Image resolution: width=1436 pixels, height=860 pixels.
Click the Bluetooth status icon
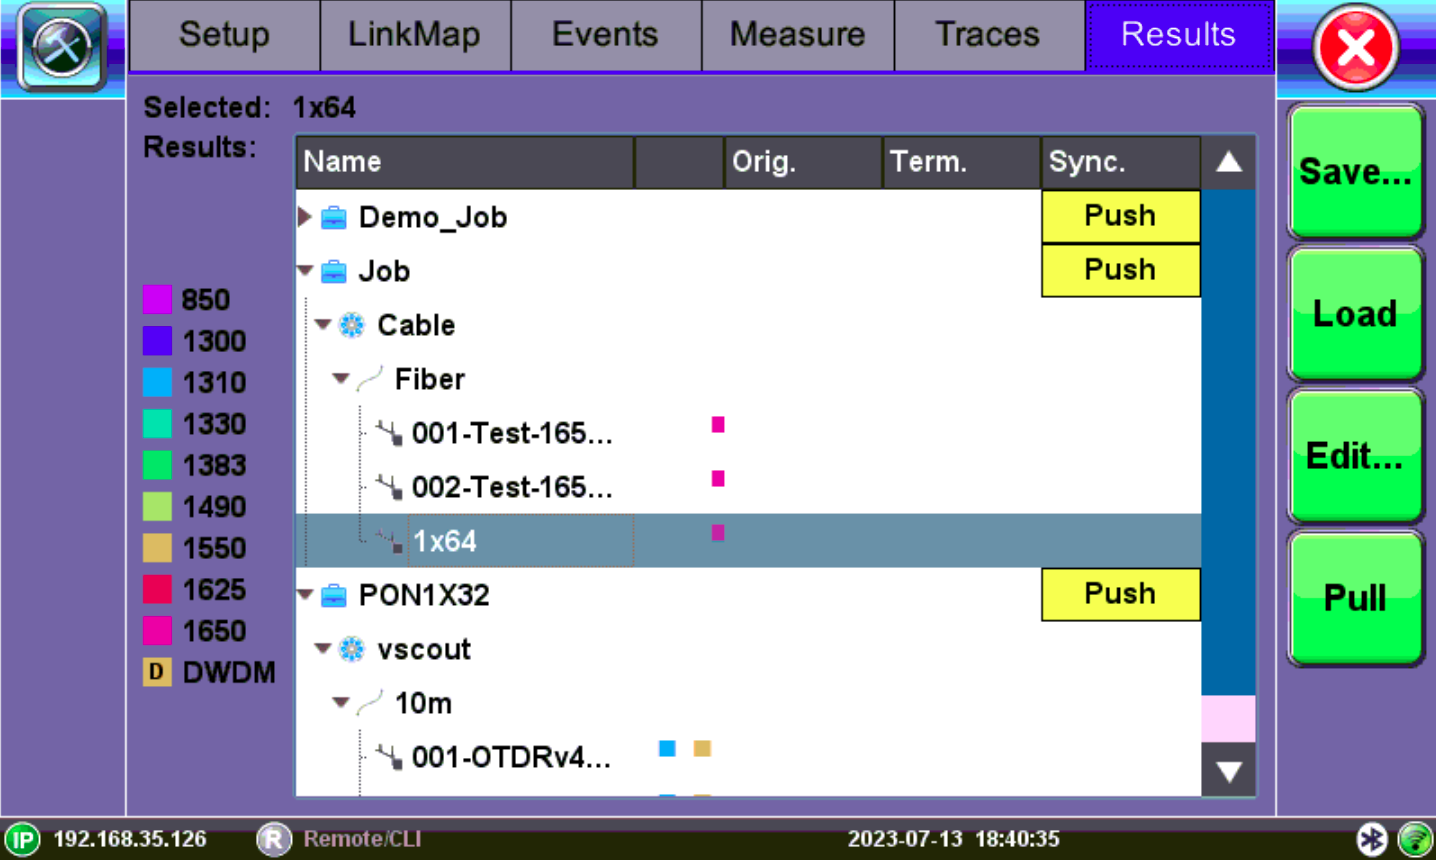click(x=1371, y=839)
